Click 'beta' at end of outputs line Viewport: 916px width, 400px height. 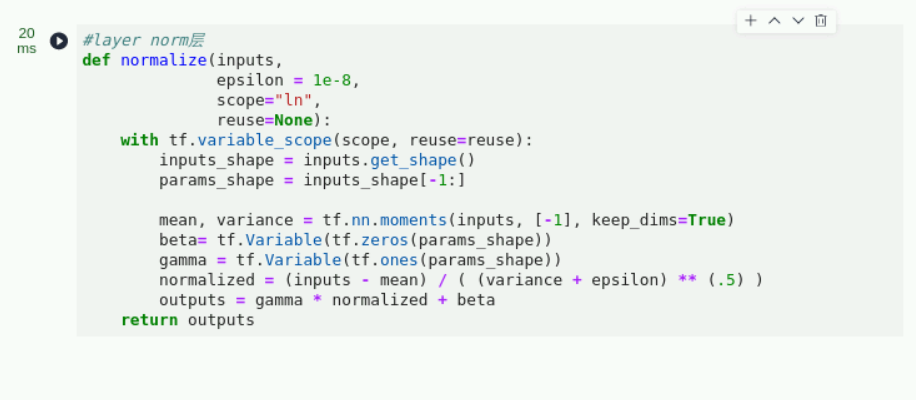click(476, 300)
